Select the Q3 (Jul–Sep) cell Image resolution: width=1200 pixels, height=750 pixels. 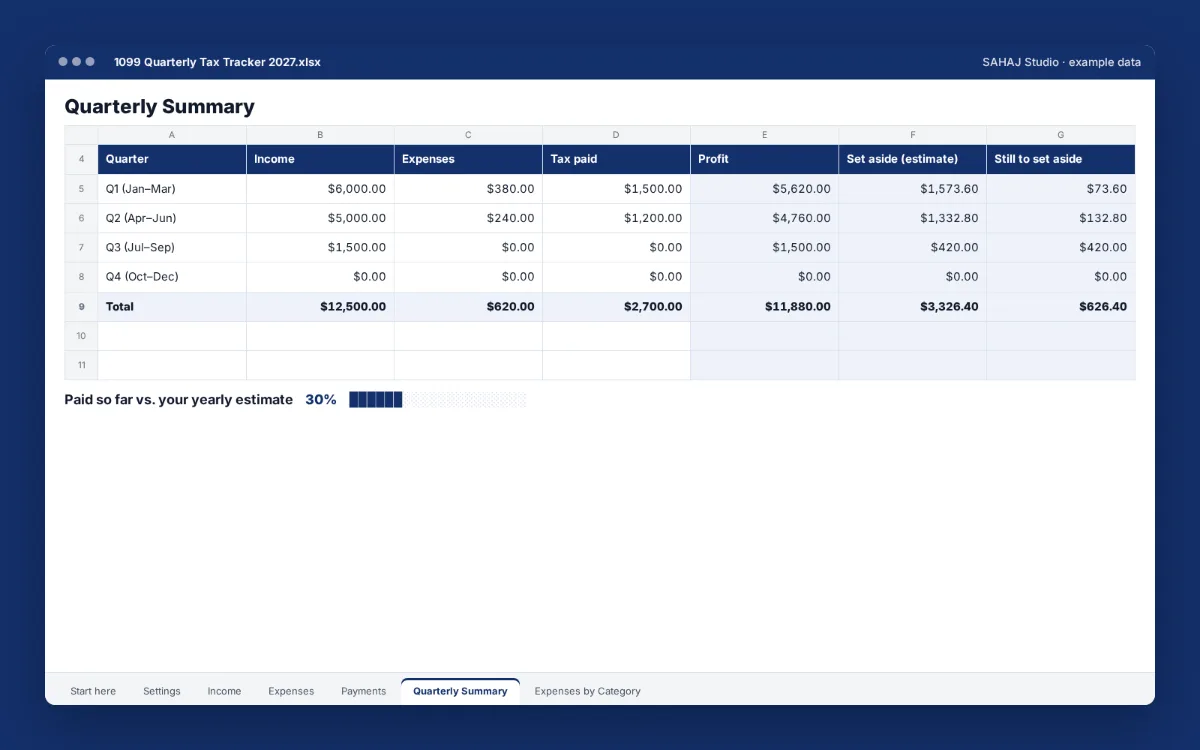[172, 248]
